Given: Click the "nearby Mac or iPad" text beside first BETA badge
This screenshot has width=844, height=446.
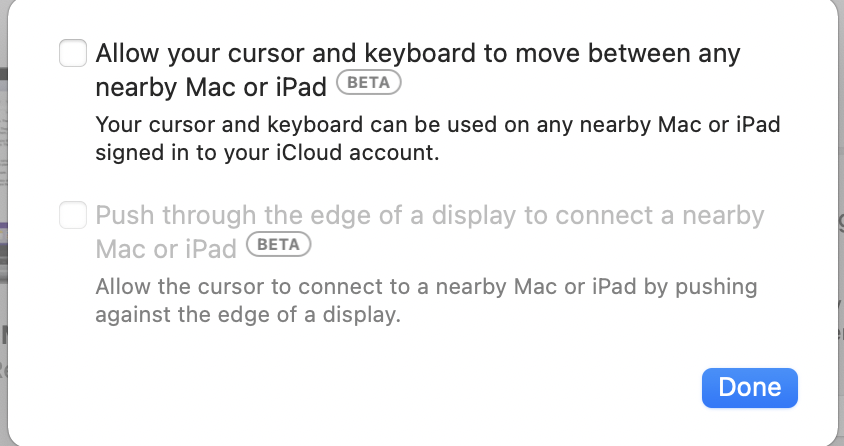Looking at the screenshot, I should click(211, 87).
